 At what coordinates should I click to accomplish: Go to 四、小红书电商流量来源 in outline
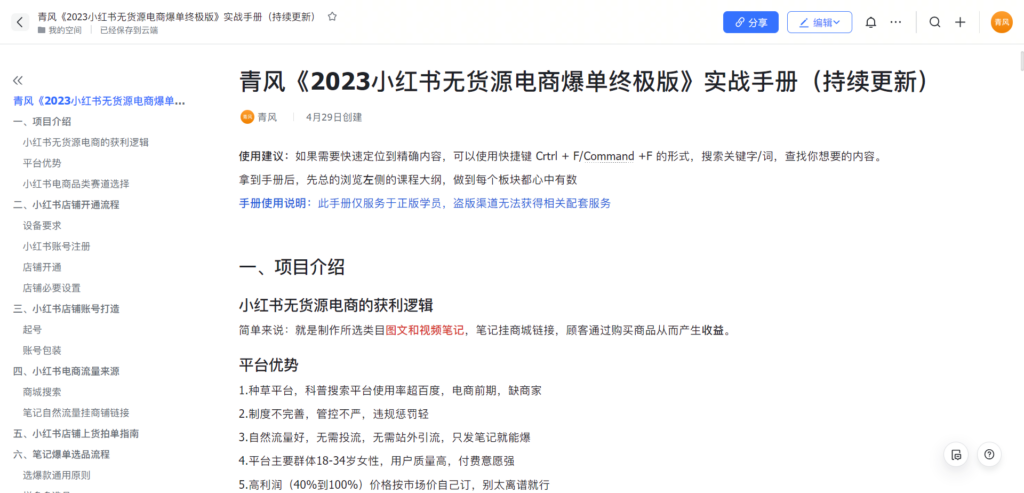[66, 371]
